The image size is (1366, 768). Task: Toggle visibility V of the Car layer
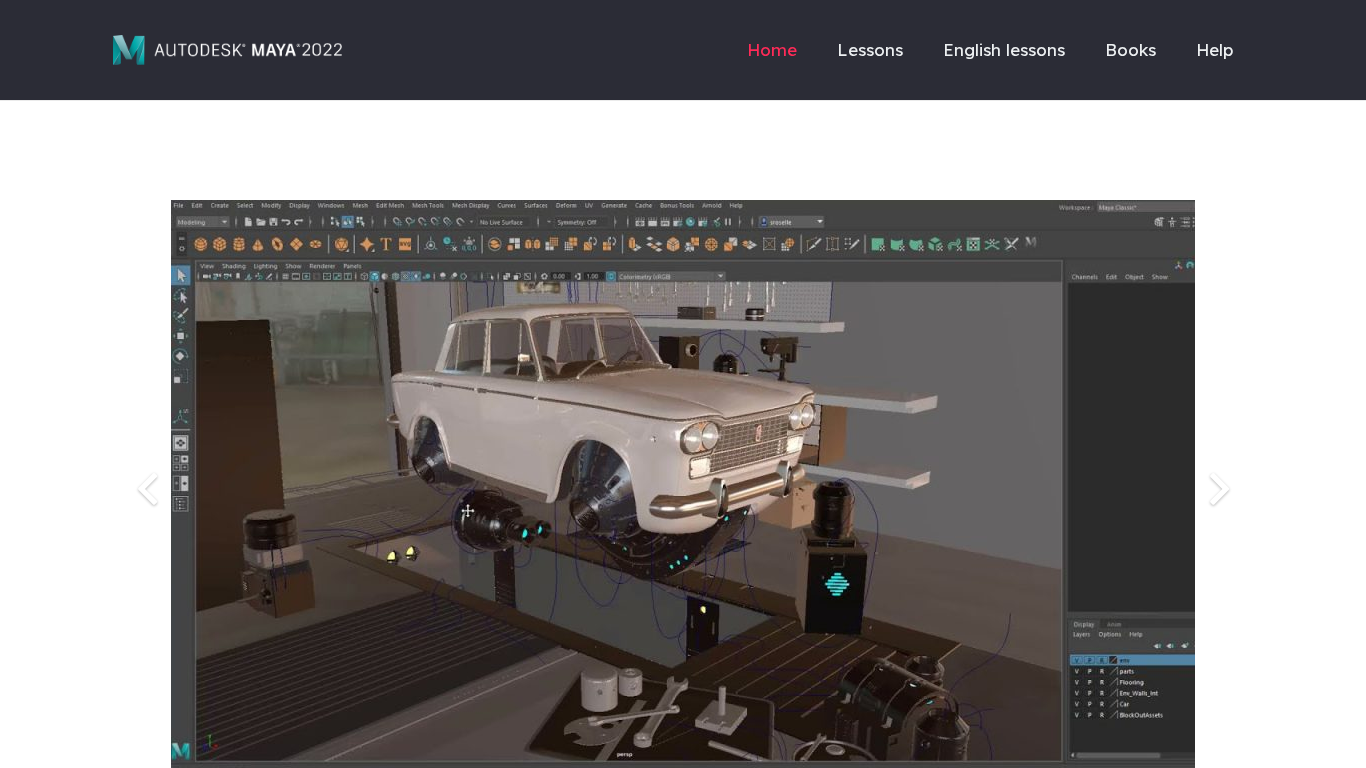pos(1077,704)
